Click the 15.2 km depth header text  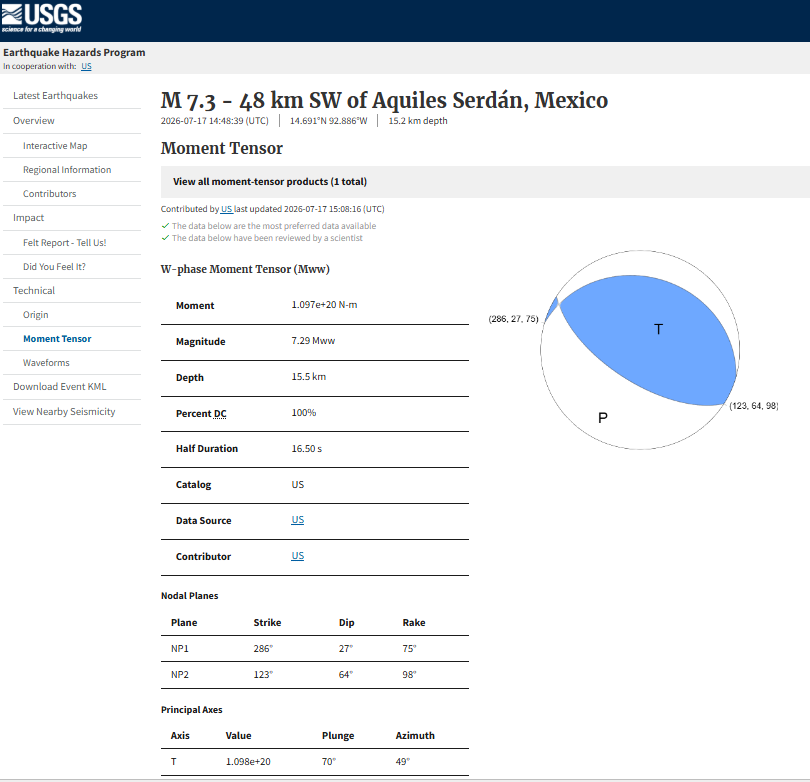point(418,121)
